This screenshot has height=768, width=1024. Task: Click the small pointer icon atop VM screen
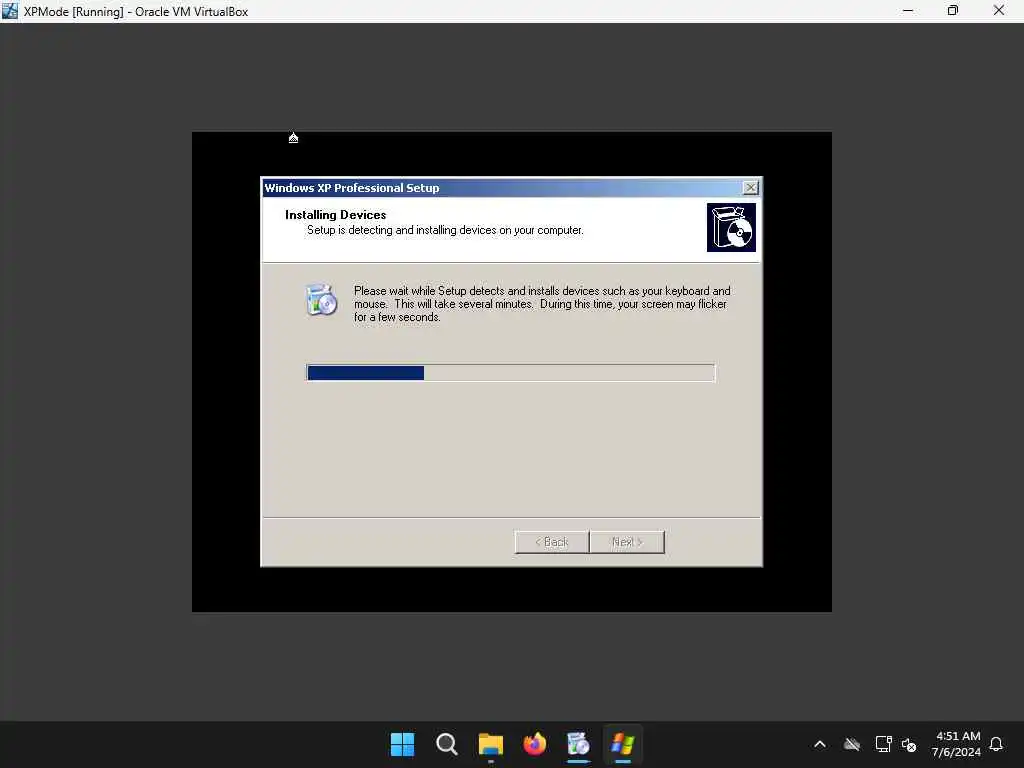pyautogui.click(x=293, y=138)
